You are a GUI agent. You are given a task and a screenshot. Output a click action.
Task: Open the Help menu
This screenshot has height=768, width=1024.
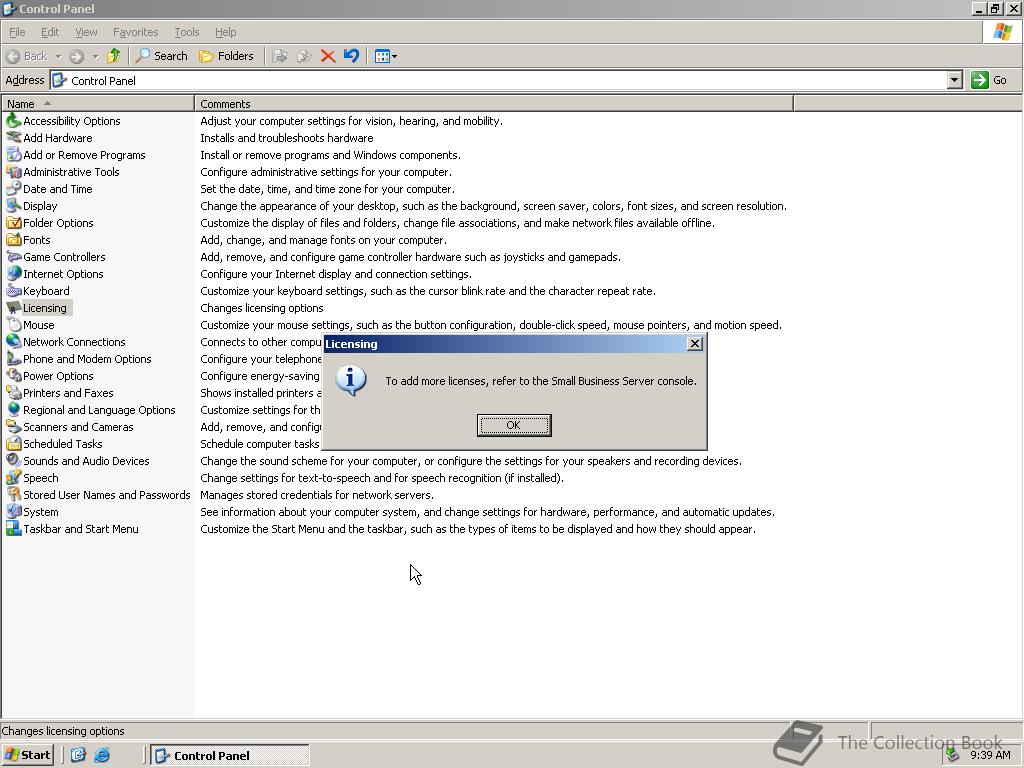coord(225,32)
